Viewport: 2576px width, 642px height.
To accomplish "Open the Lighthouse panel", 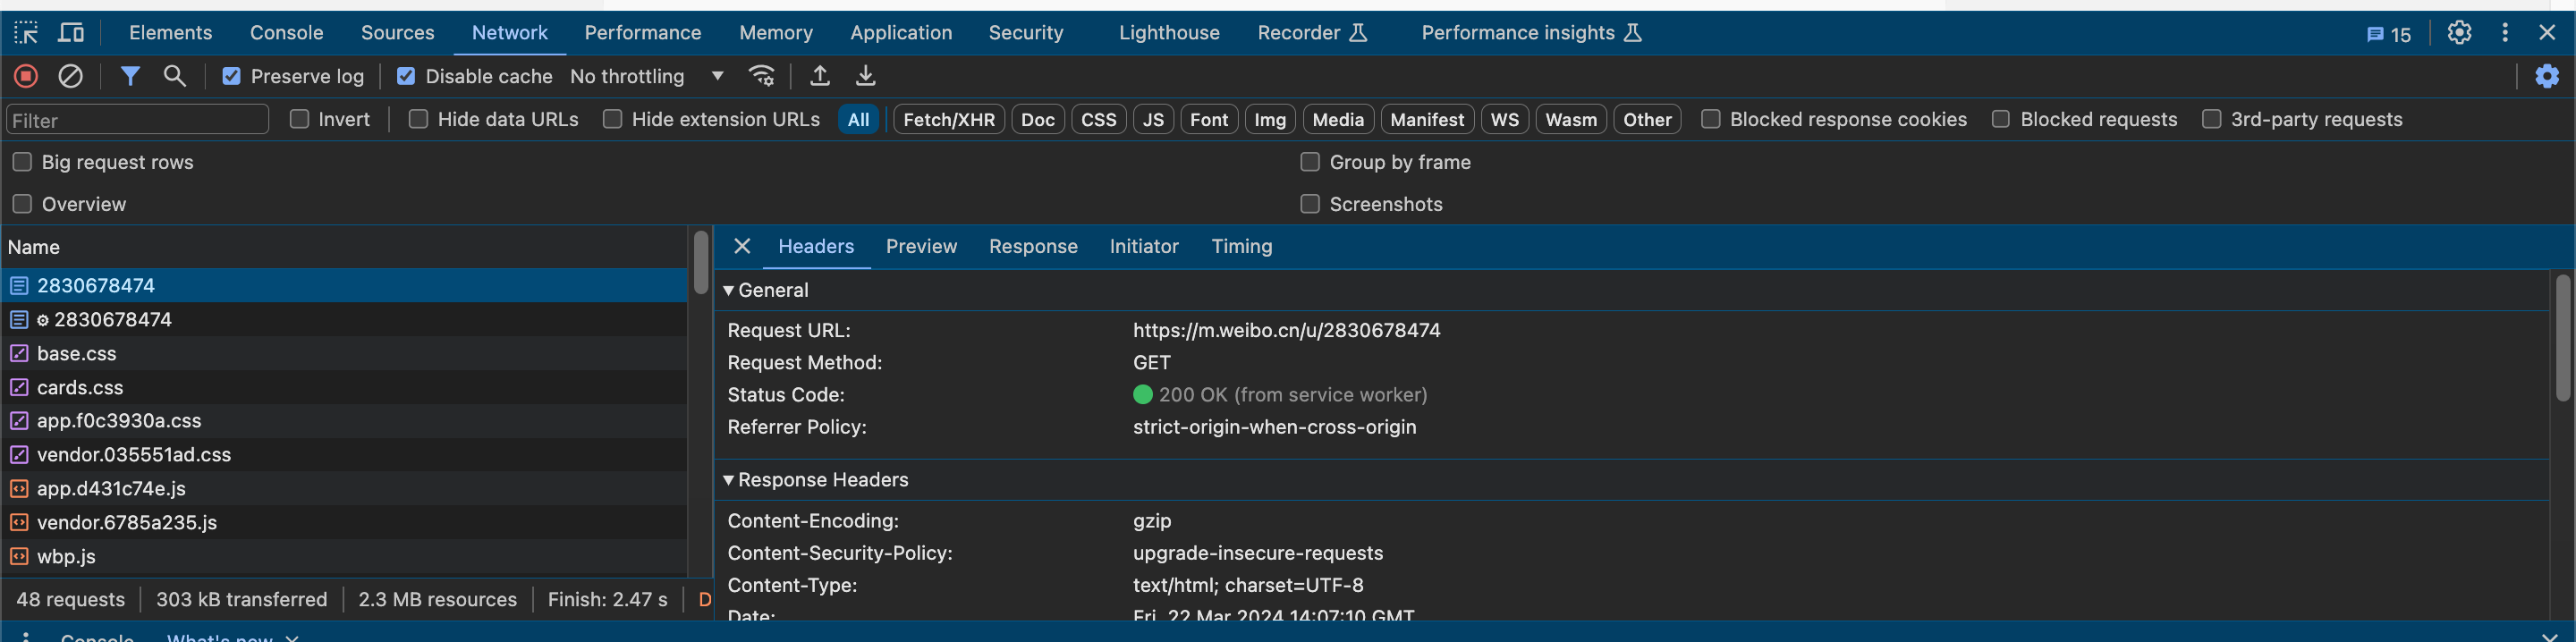I will click(x=1169, y=33).
